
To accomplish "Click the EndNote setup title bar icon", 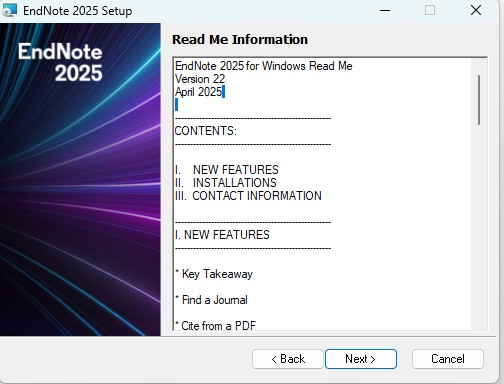I will pos(9,10).
